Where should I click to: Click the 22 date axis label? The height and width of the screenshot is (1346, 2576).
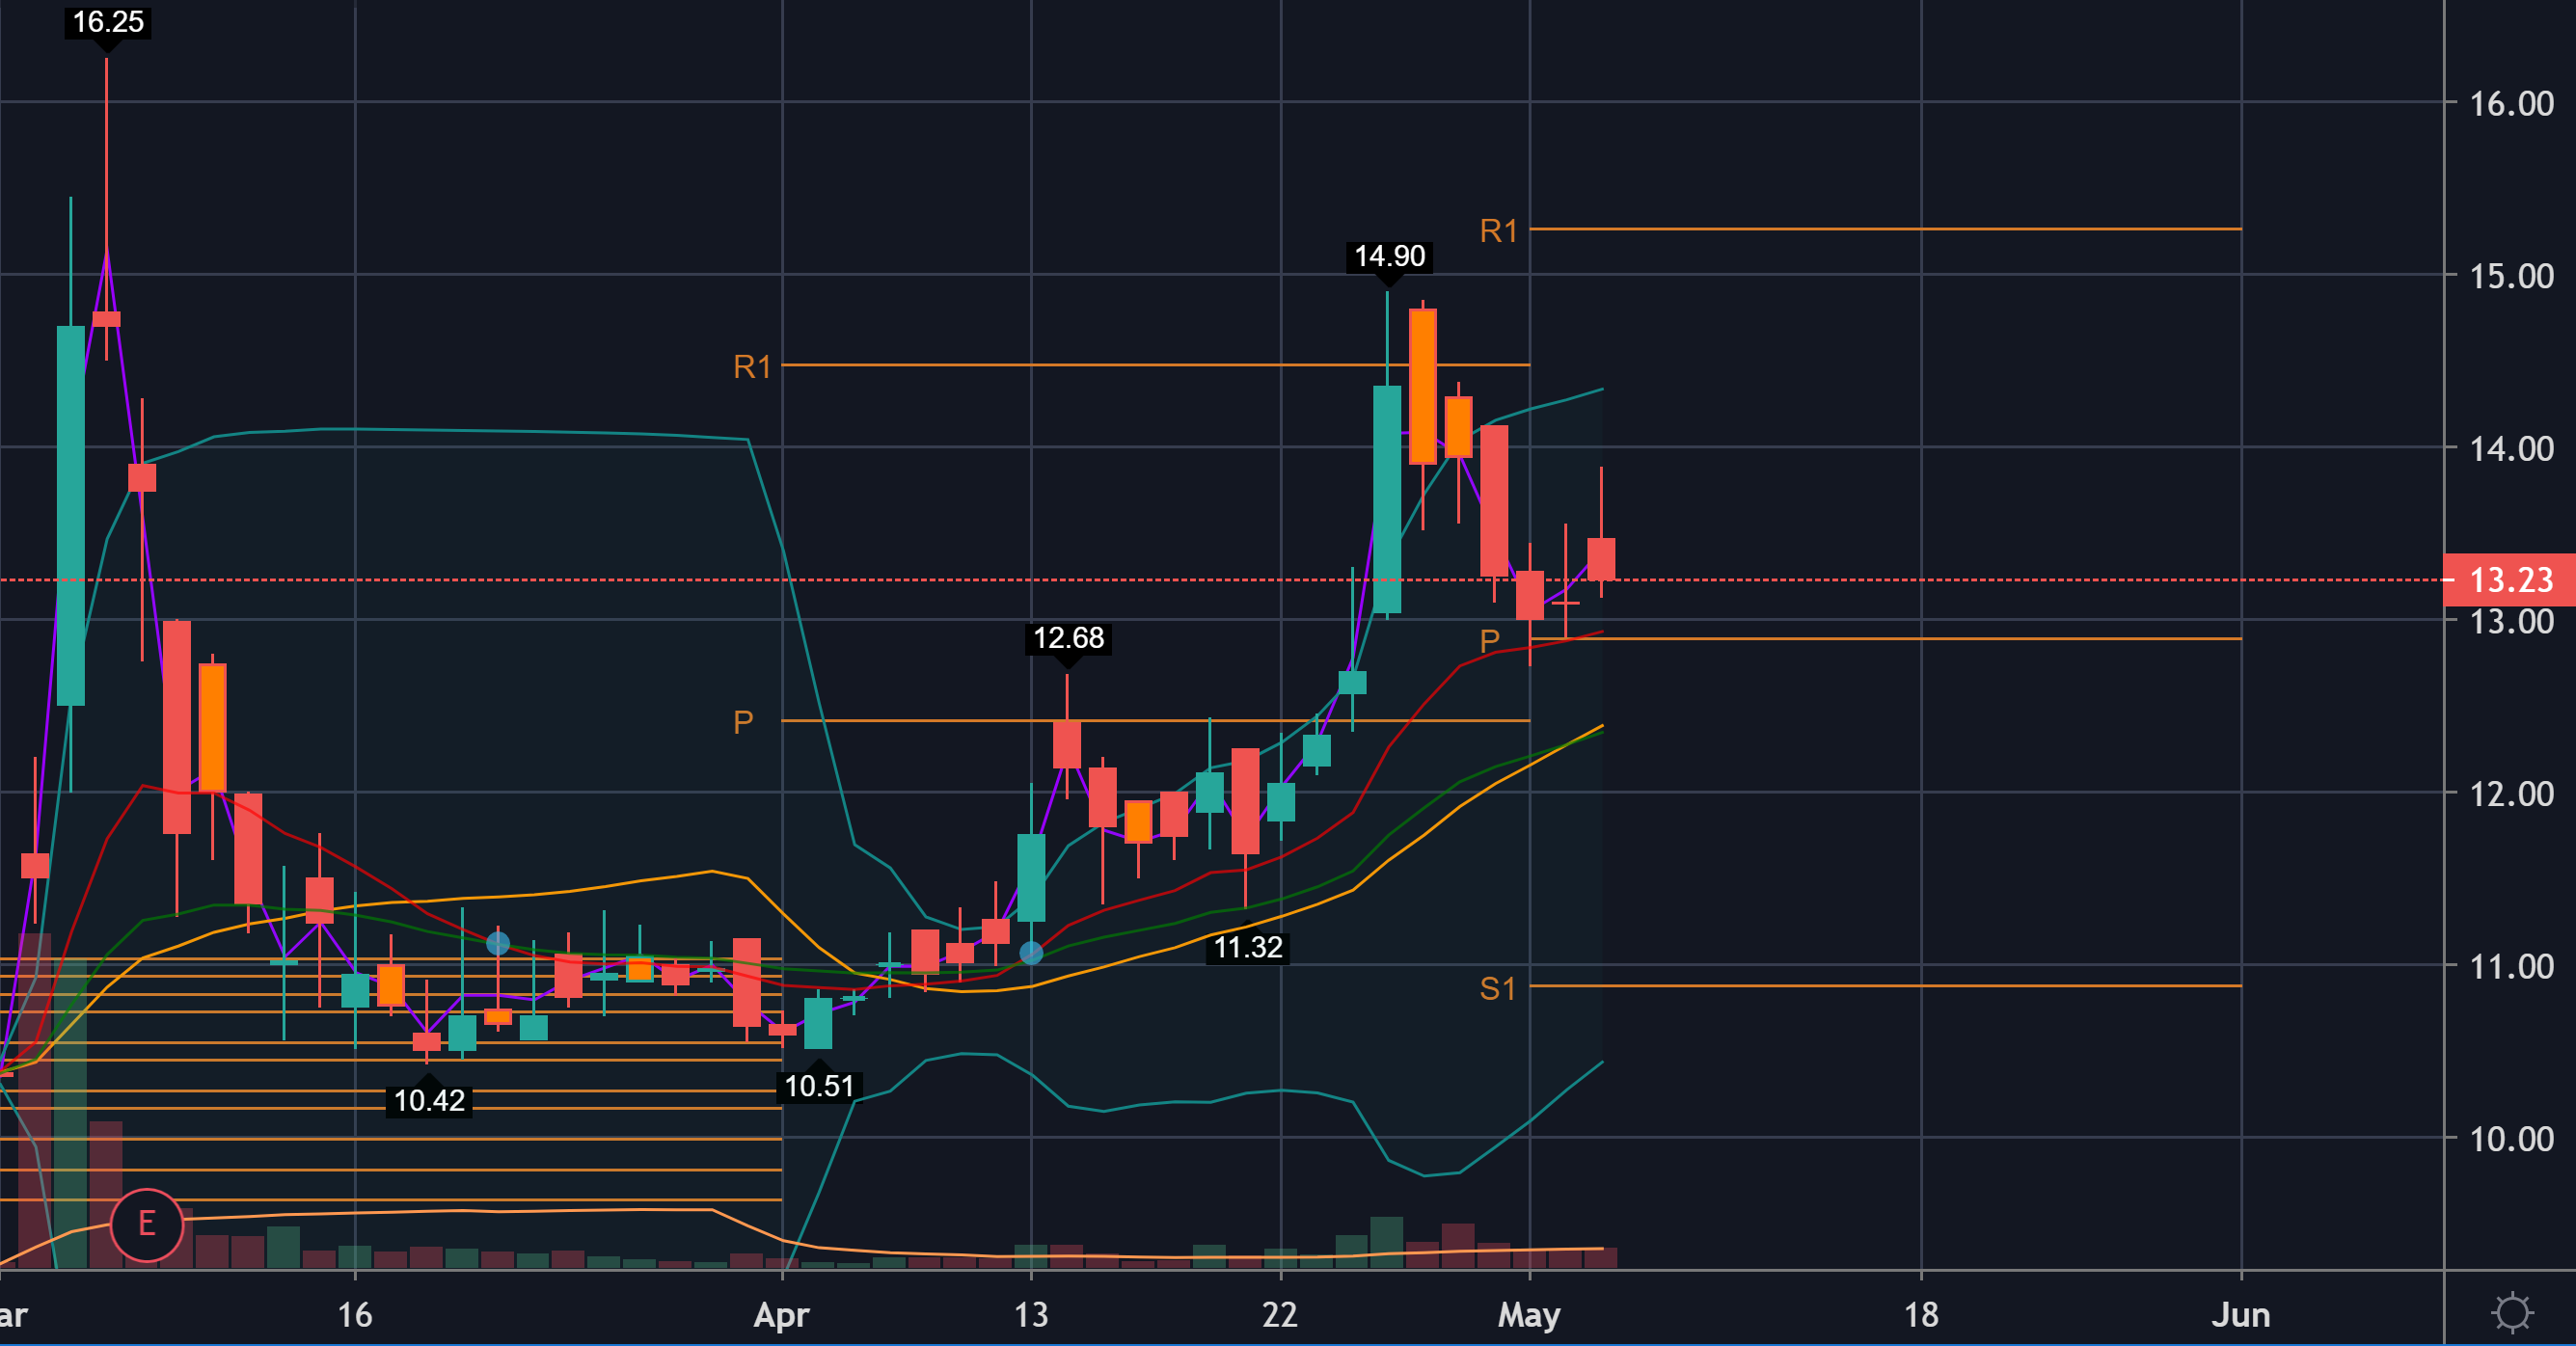tap(1280, 1314)
